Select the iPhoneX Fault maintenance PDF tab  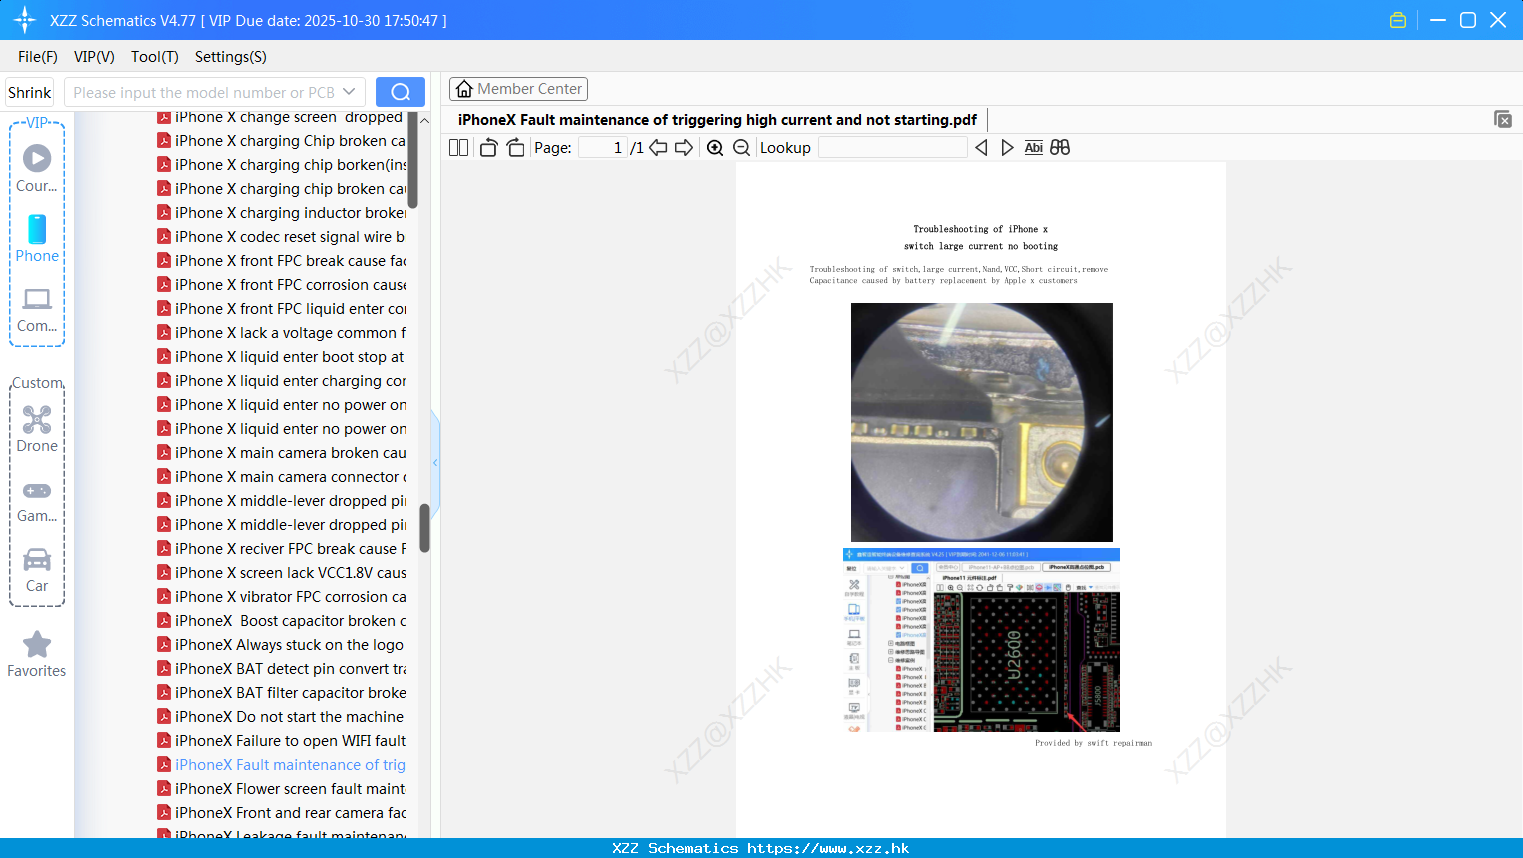tap(717, 120)
